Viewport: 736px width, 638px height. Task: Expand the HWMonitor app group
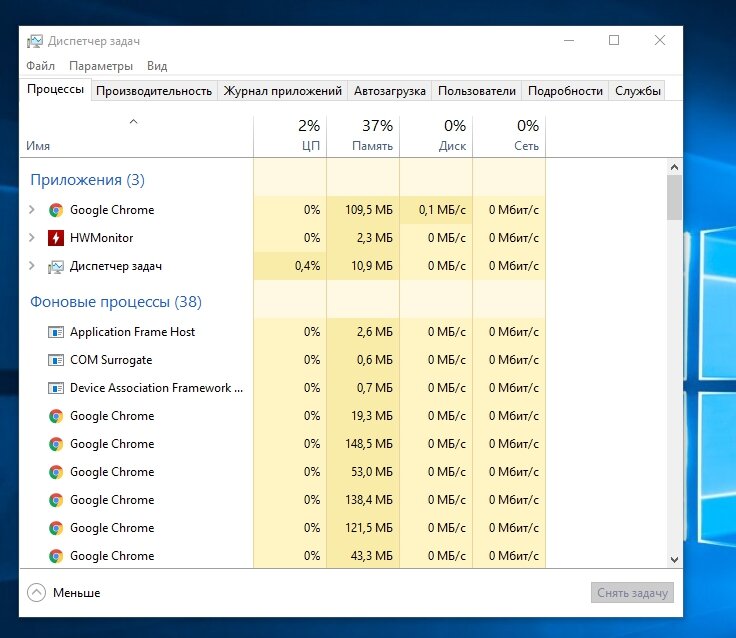tap(31, 238)
